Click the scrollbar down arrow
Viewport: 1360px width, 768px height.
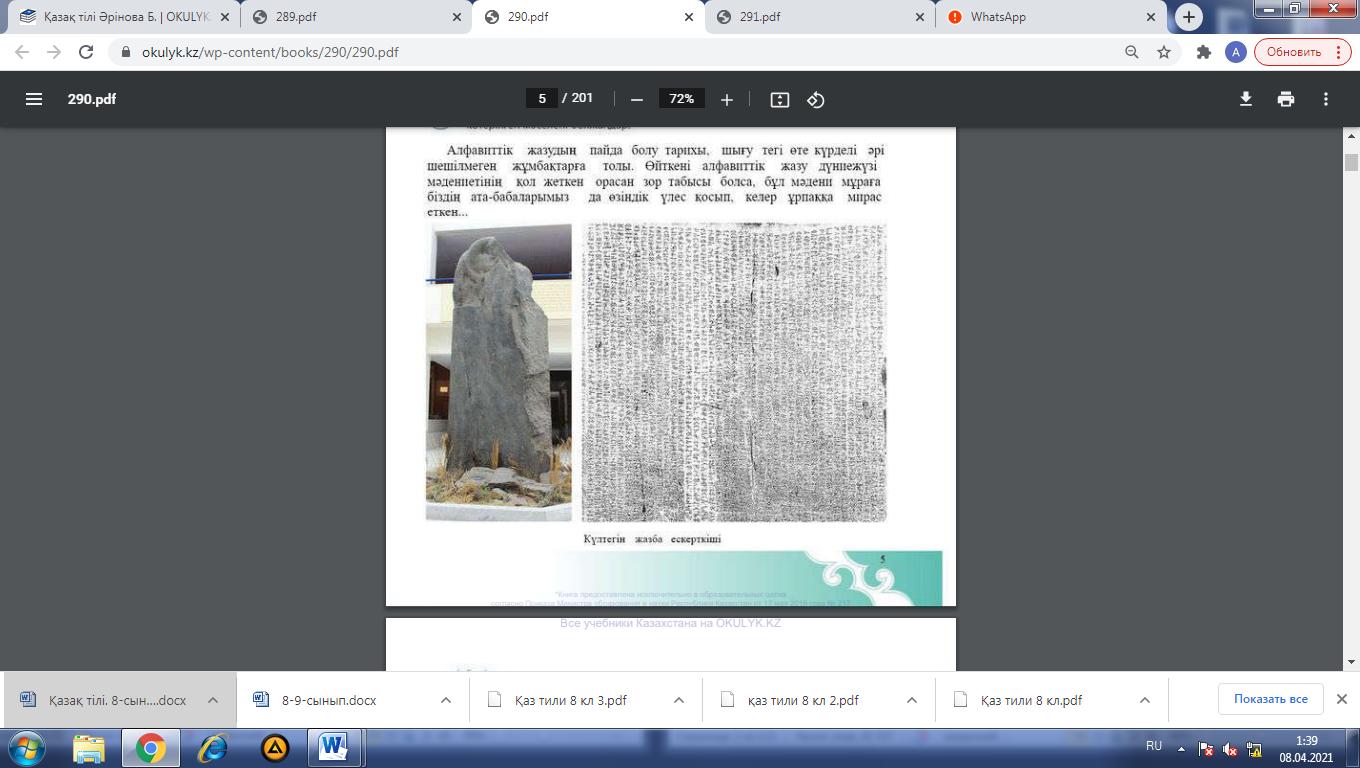pyautogui.click(x=1351, y=662)
